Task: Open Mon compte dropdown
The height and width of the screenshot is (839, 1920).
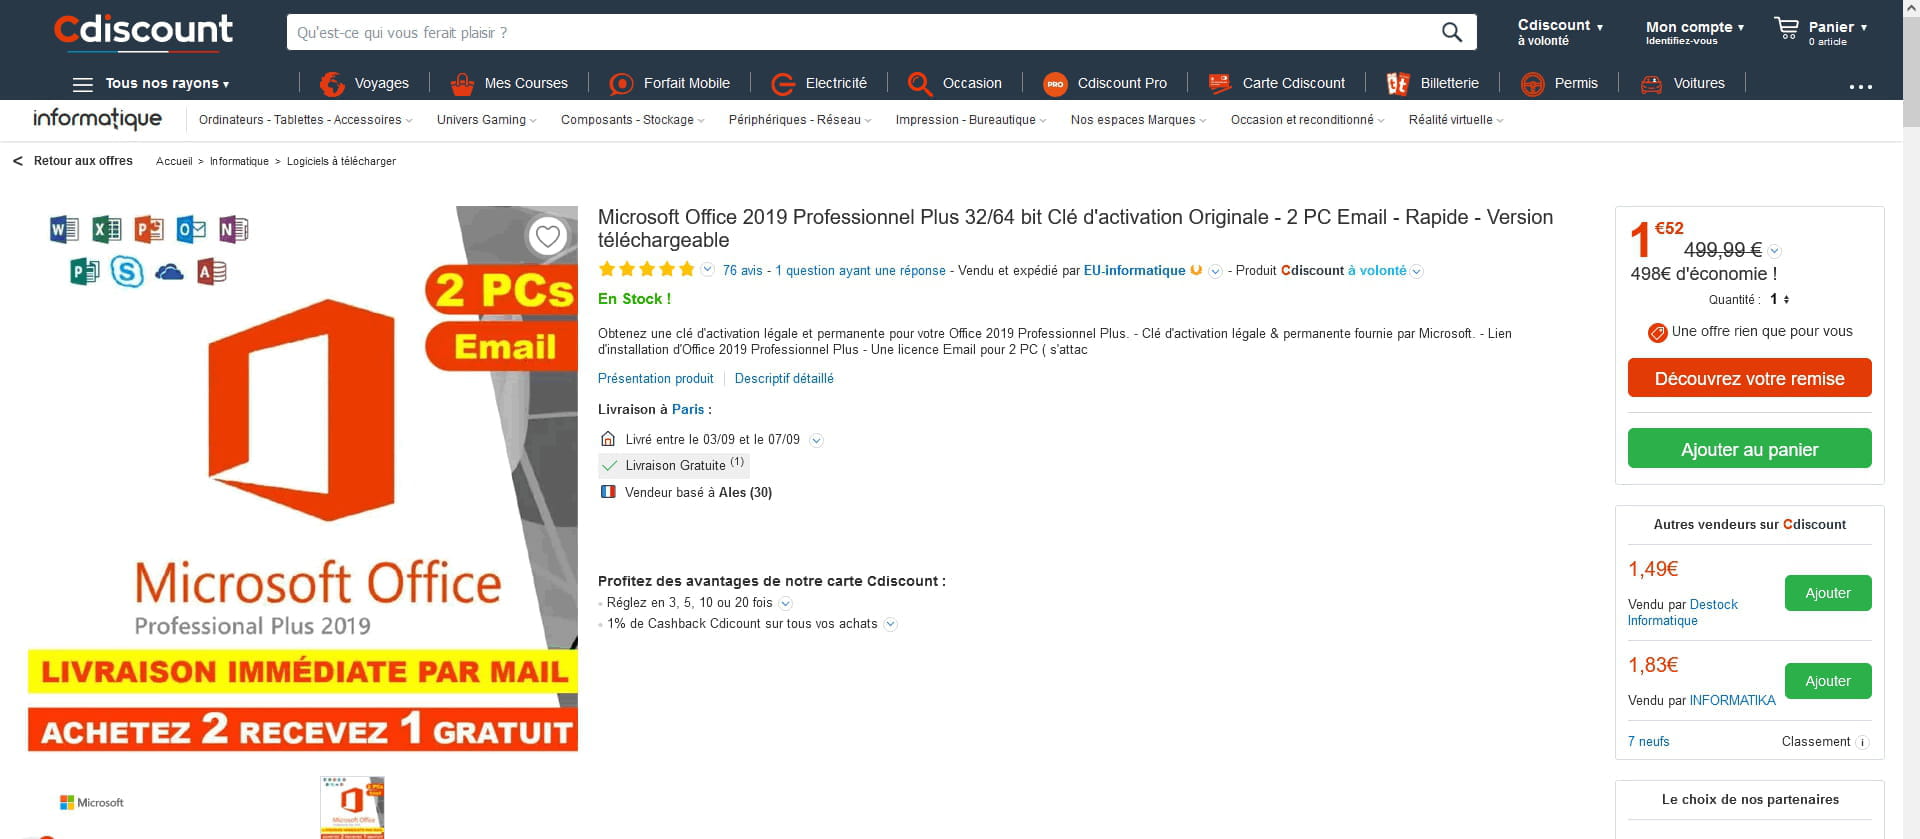Action: 1694,33
